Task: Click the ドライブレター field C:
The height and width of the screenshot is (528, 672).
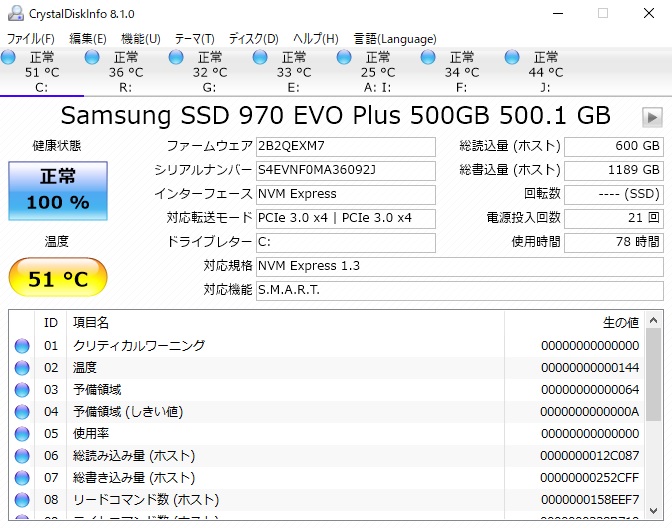Action: (x=346, y=243)
